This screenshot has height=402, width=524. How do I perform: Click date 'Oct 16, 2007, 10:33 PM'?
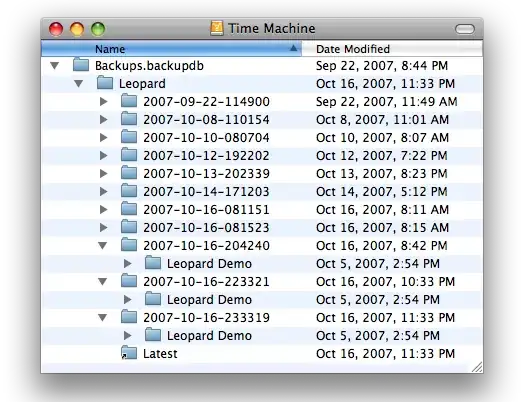385,282
